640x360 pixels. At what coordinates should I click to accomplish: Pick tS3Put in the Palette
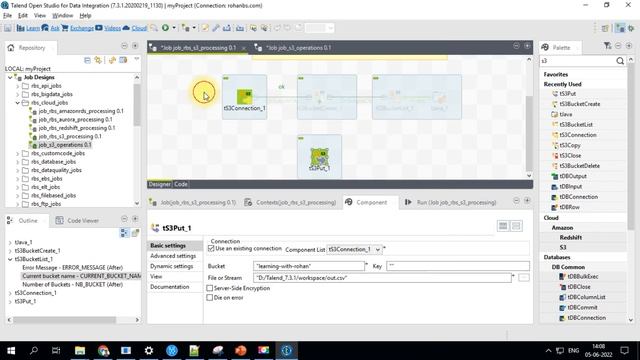(567, 93)
